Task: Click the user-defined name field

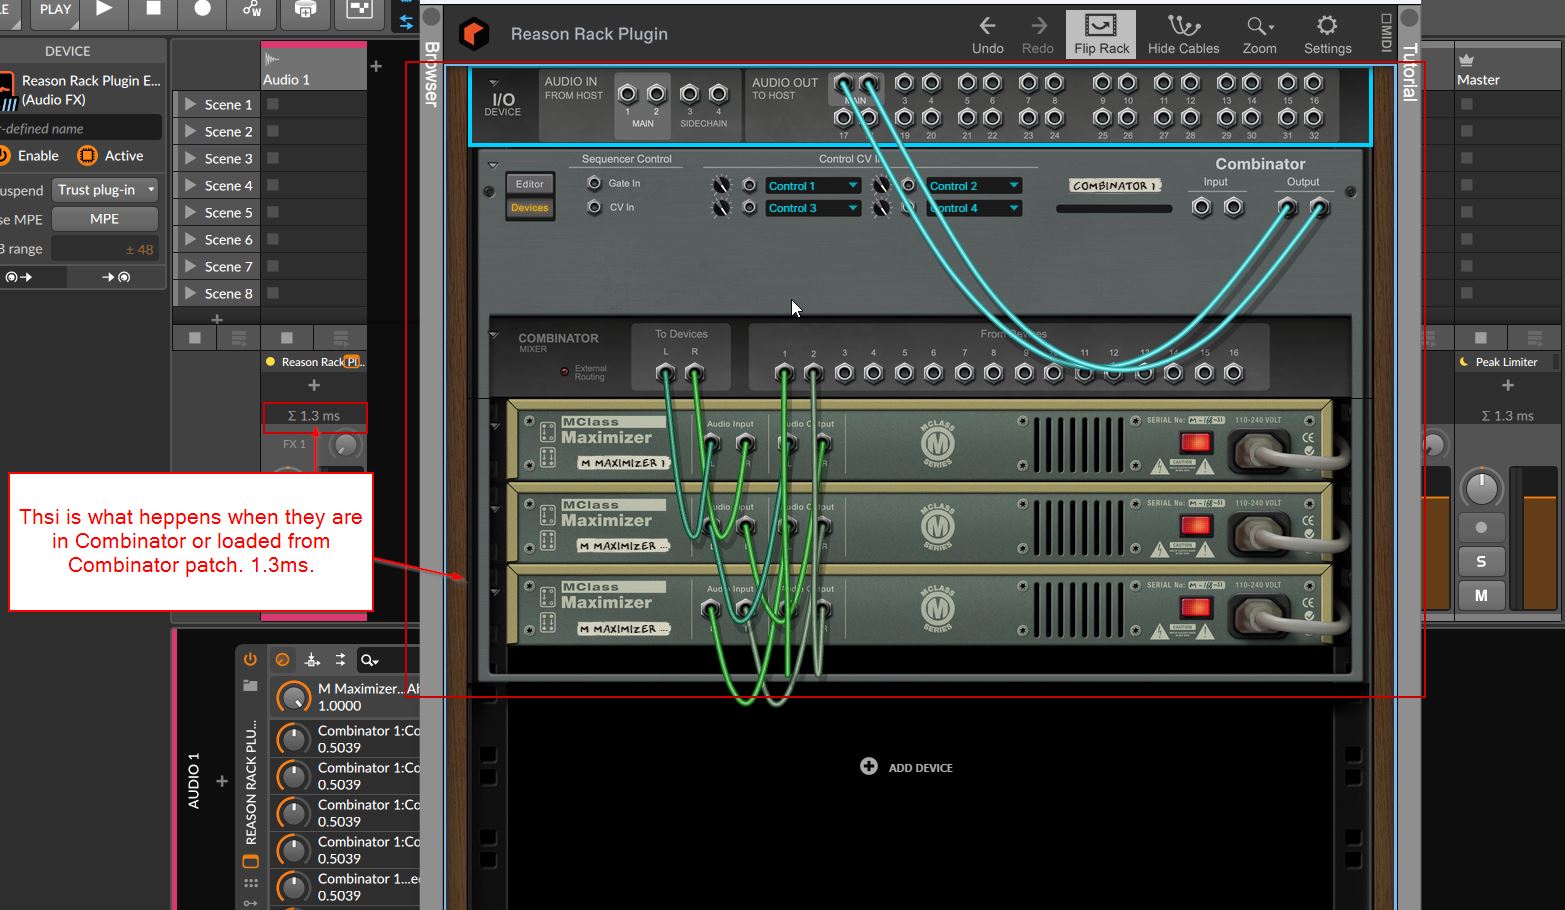Action: (x=80, y=129)
